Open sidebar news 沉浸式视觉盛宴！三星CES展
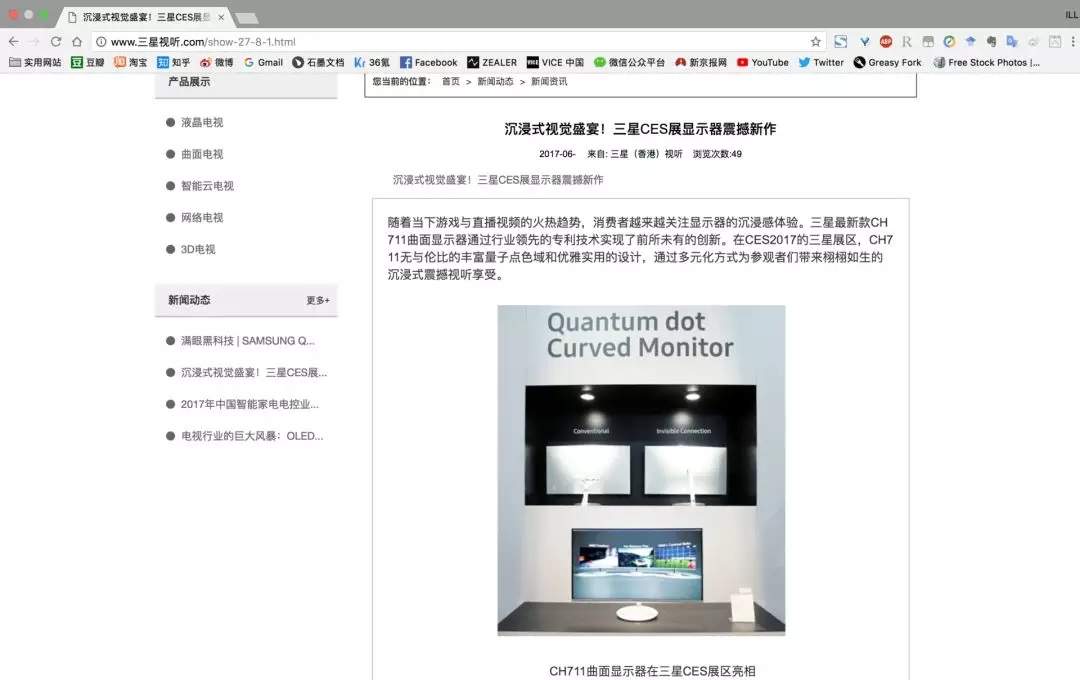 coord(253,373)
